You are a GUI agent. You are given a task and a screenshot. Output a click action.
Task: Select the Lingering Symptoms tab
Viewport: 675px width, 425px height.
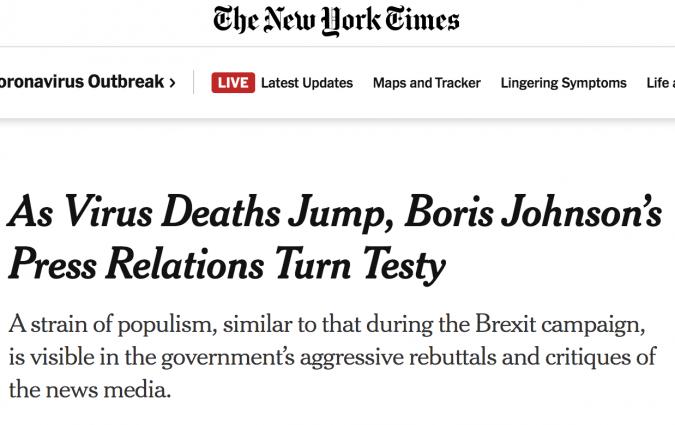click(563, 83)
